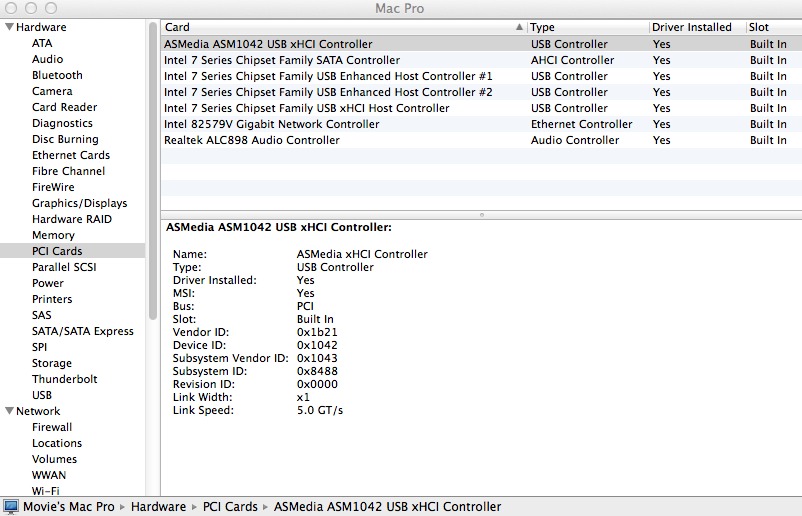Click the Ethernet Controller type cell
The image size is (802, 516).
click(582, 124)
